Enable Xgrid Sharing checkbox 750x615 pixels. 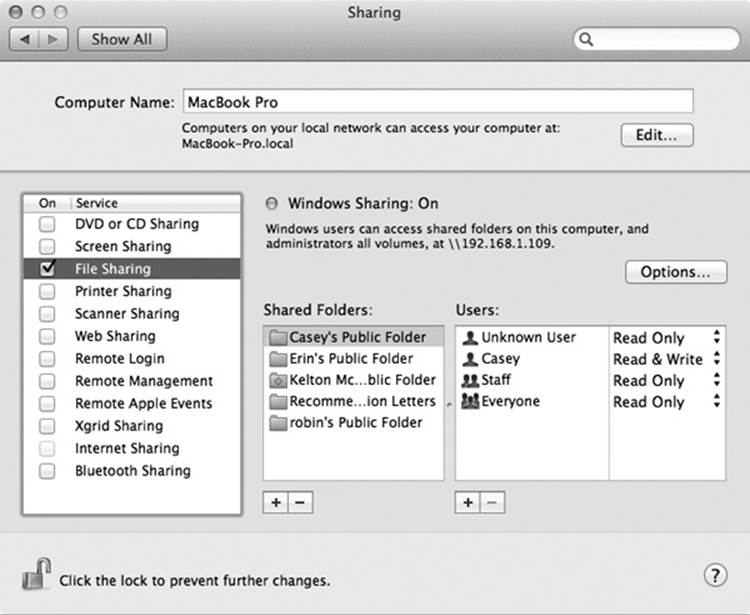47,426
